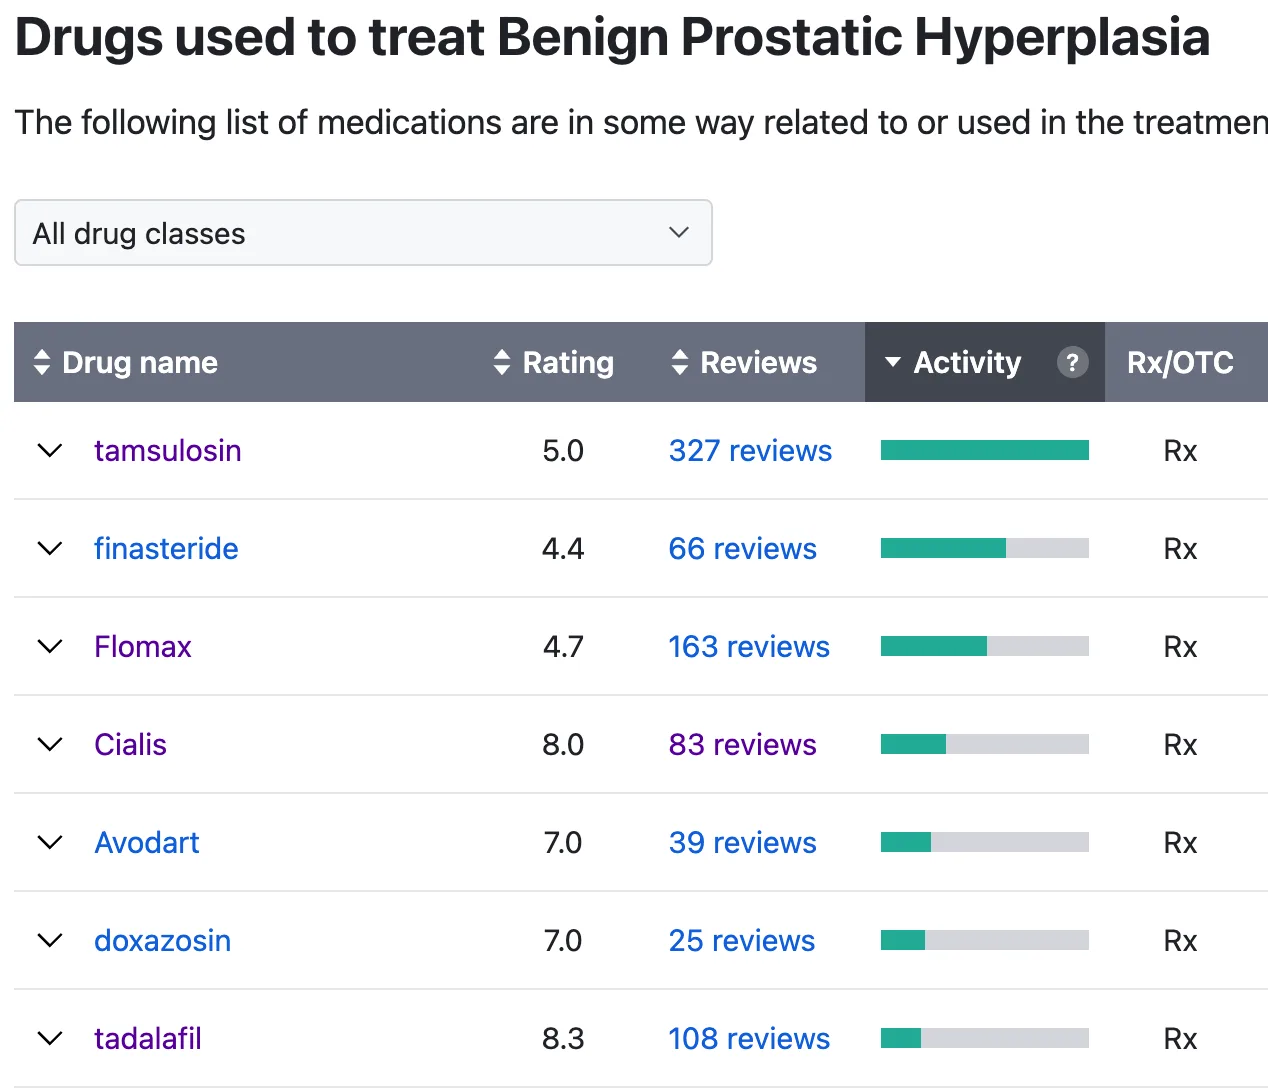Viewport: 1268px width, 1092px height.
Task: Click the Cialis activity bar
Action: (x=984, y=745)
